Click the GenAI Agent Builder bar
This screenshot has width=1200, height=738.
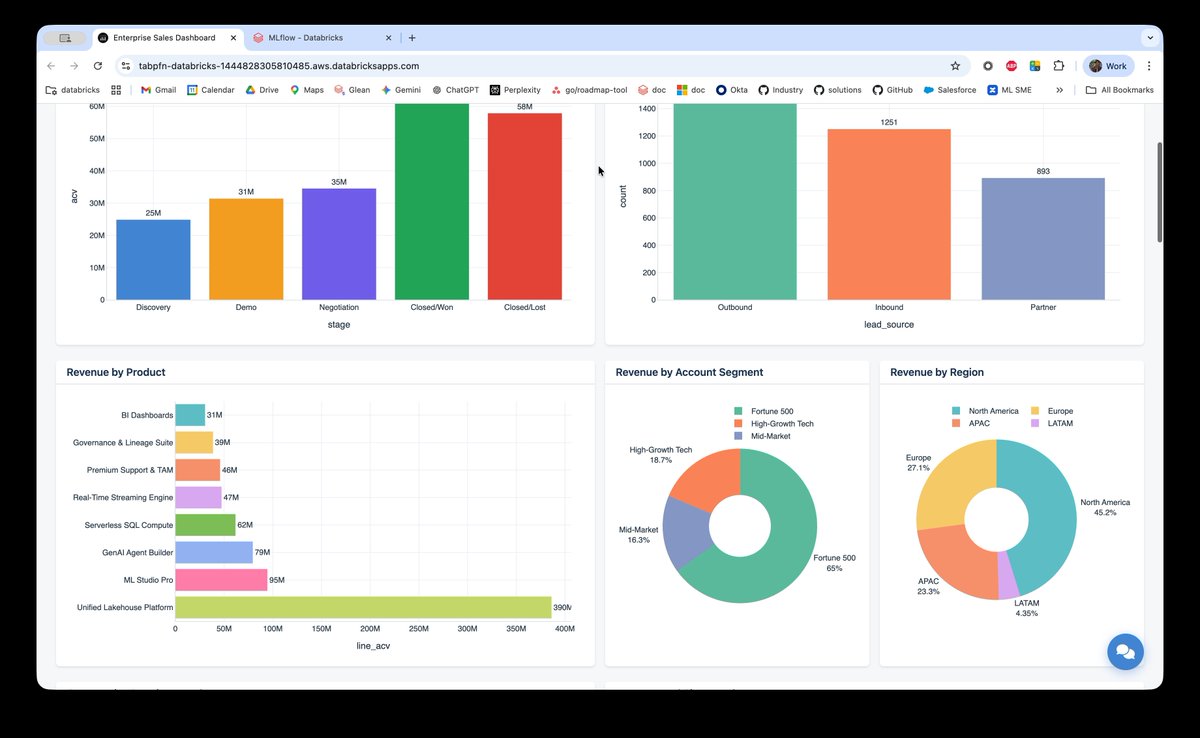pyautogui.click(x=214, y=552)
